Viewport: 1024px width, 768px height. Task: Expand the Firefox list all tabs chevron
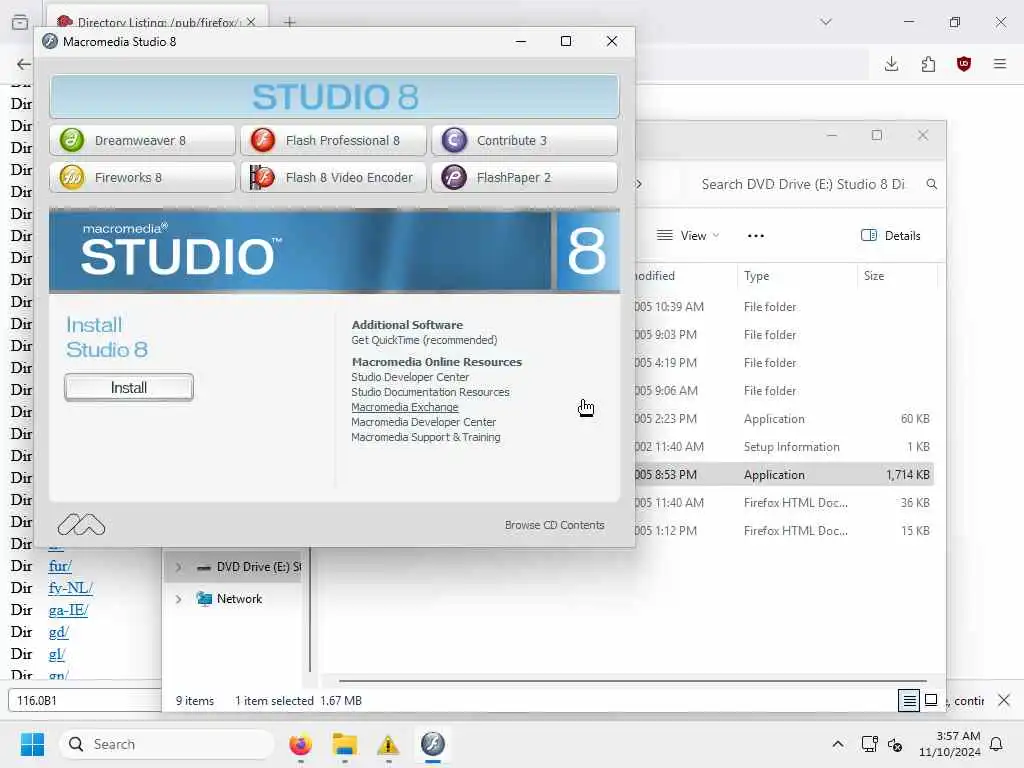[x=826, y=22]
